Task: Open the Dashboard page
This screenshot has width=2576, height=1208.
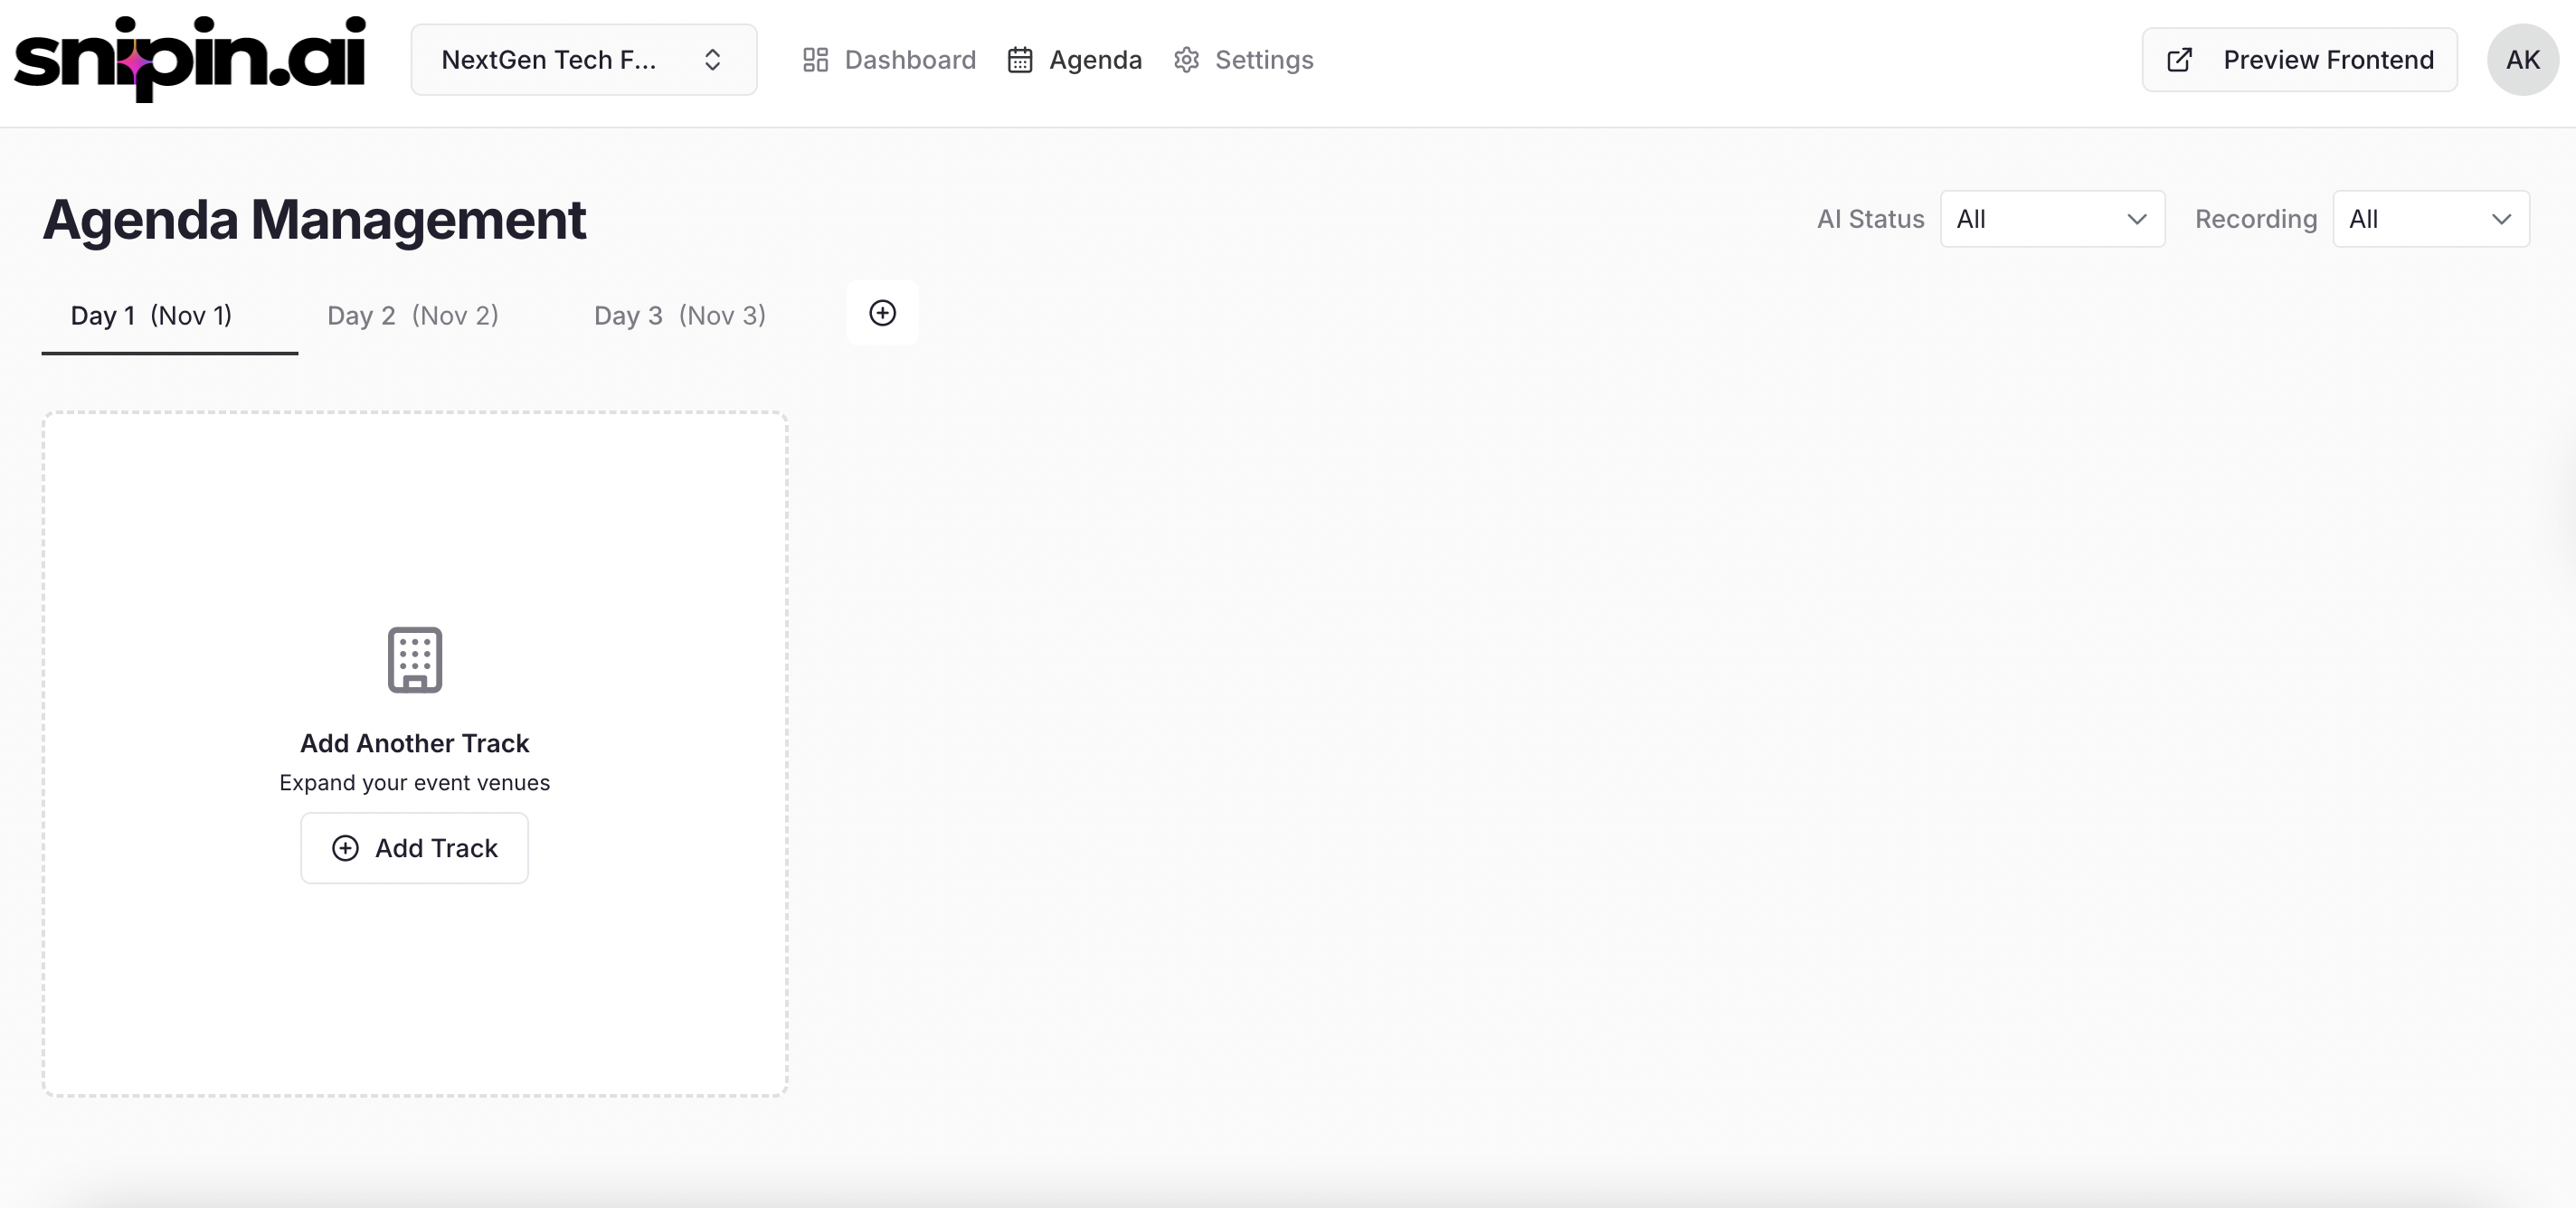Action: click(x=889, y=59)
